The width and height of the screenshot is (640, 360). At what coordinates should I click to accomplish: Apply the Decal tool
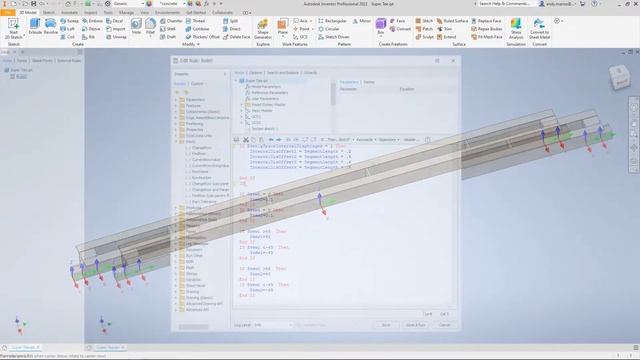click(x=115, y=21)
